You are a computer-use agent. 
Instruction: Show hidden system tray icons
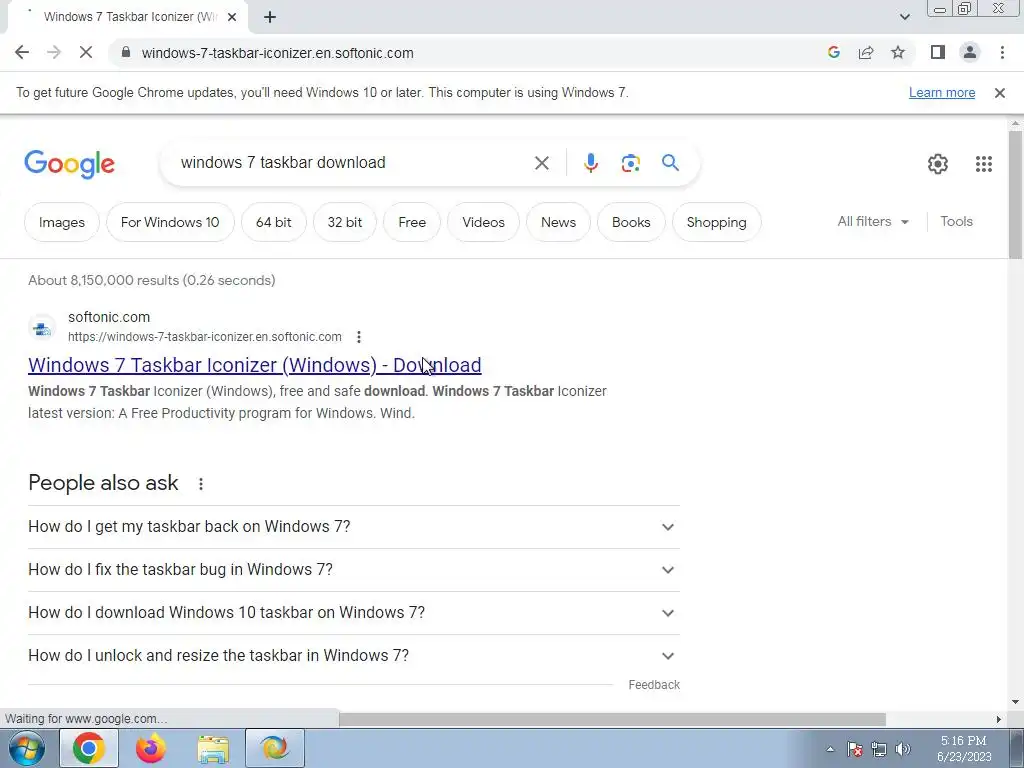830,749
